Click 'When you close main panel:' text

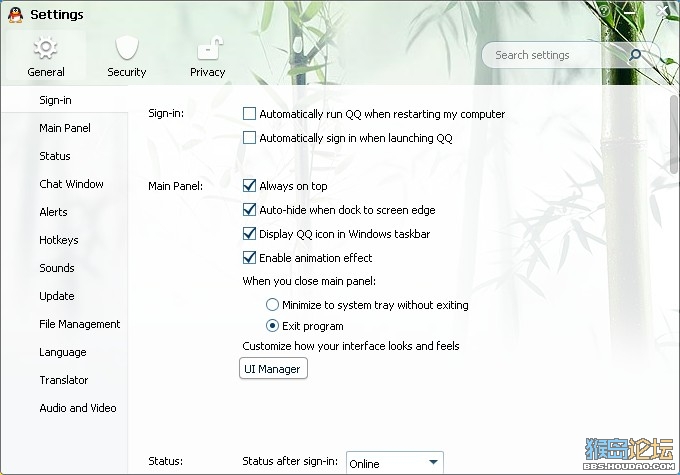pyautogui.click(x=309, y=281)
